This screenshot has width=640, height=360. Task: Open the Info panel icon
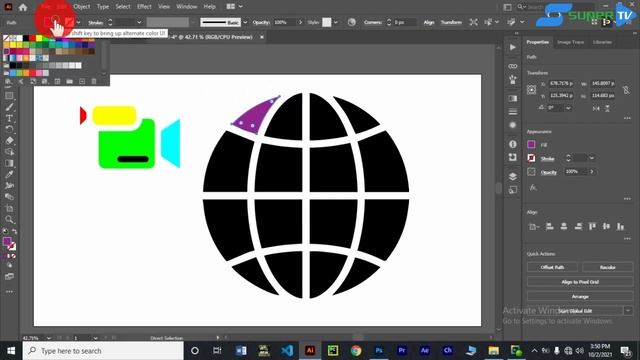coord(513,144)
